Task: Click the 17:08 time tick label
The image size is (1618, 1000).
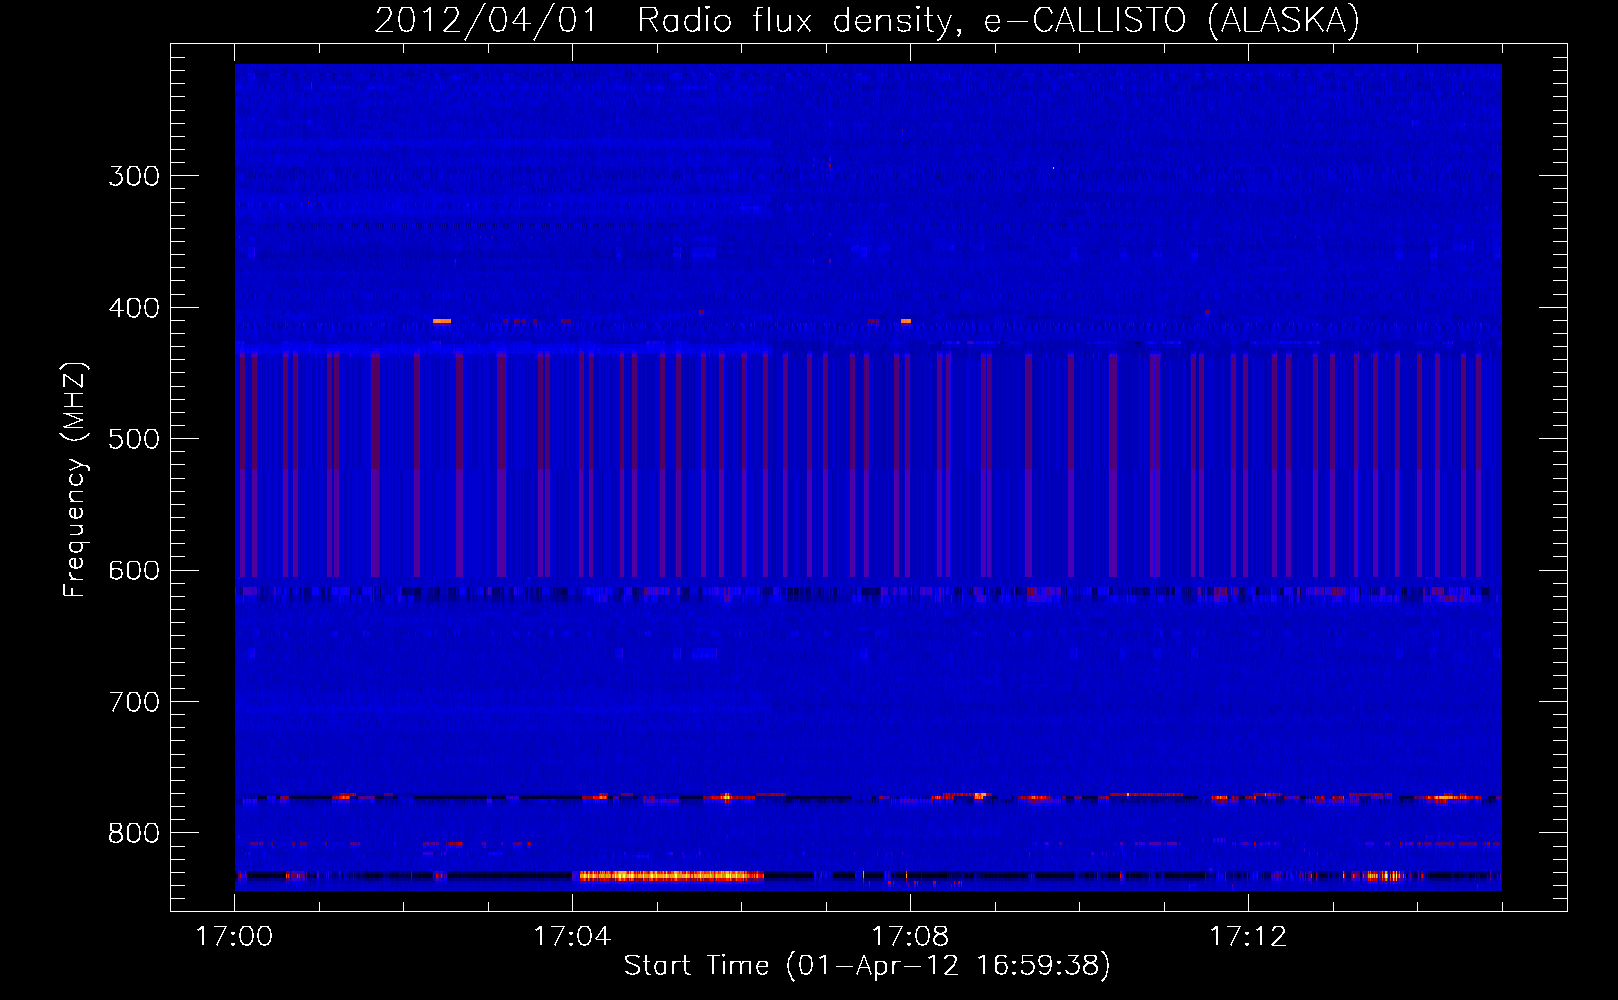Action: 910,937
